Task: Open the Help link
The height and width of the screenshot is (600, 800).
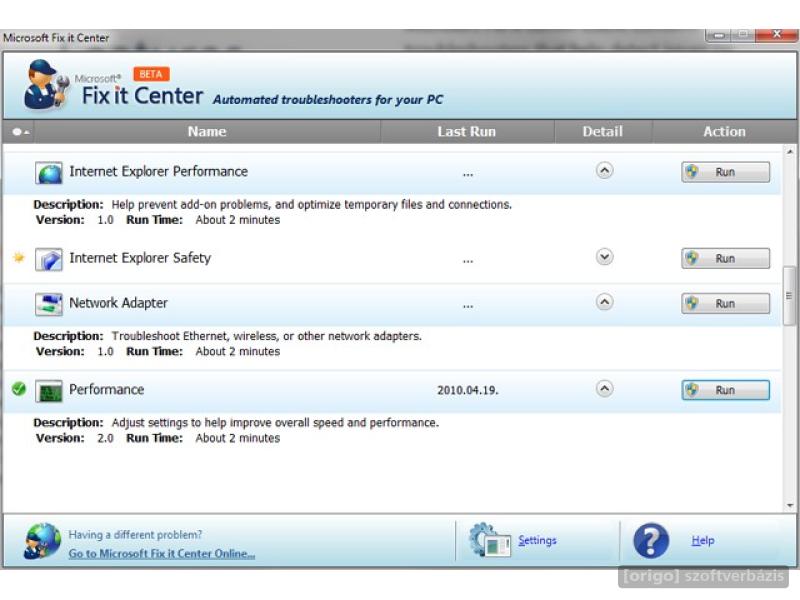Action: (703, 540)
